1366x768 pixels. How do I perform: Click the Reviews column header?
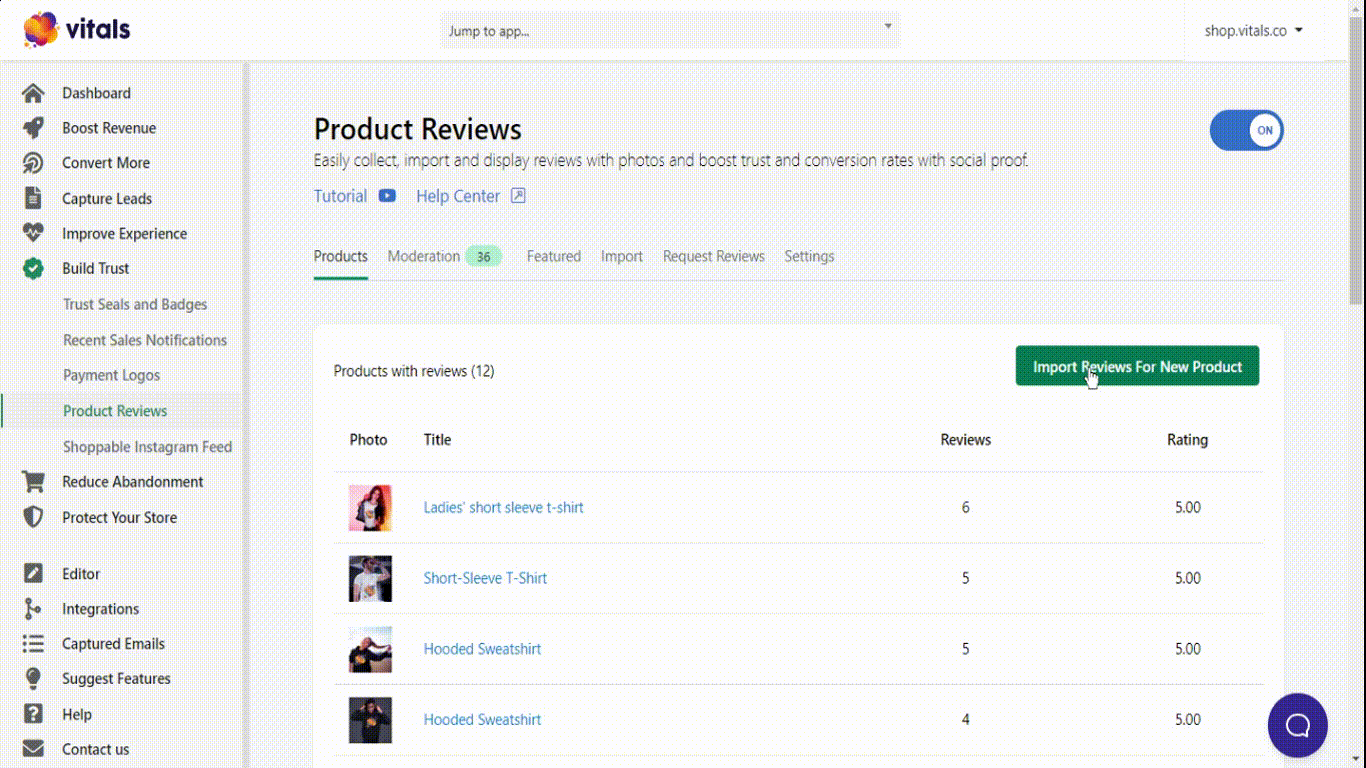966,439
